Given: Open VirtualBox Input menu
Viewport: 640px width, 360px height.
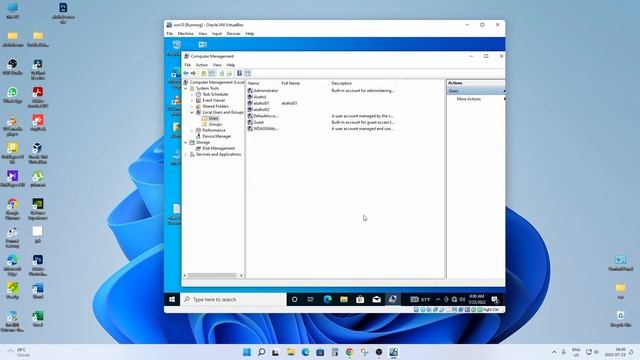Looking at the screenshot, I should tap(217, 33).
